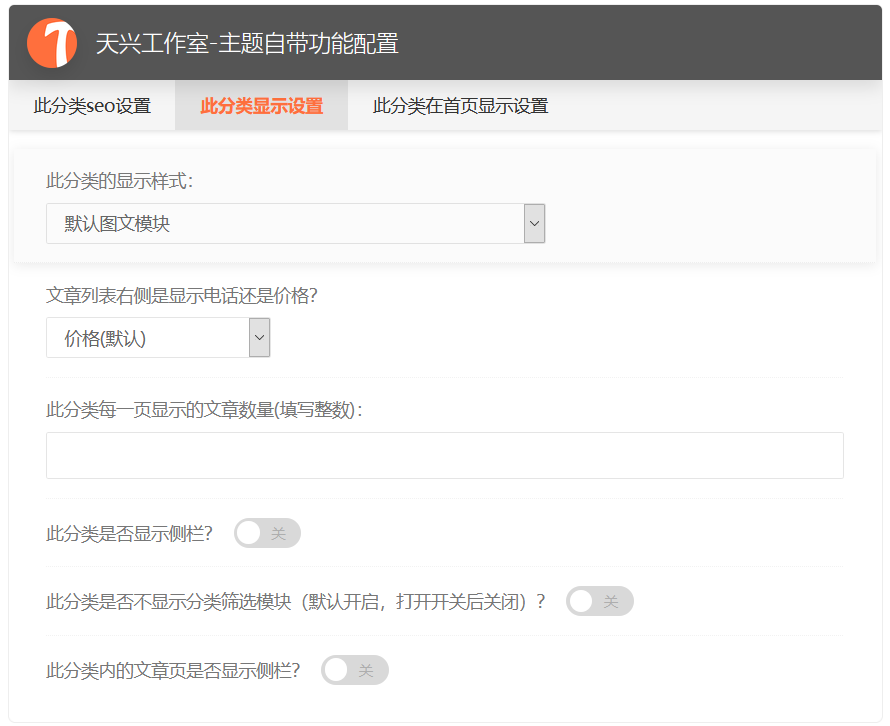Click the 此分类是否显示侧栏? label text
Image resolution: width=890 pixels, height=726 pixels.
tap(129, 533)
